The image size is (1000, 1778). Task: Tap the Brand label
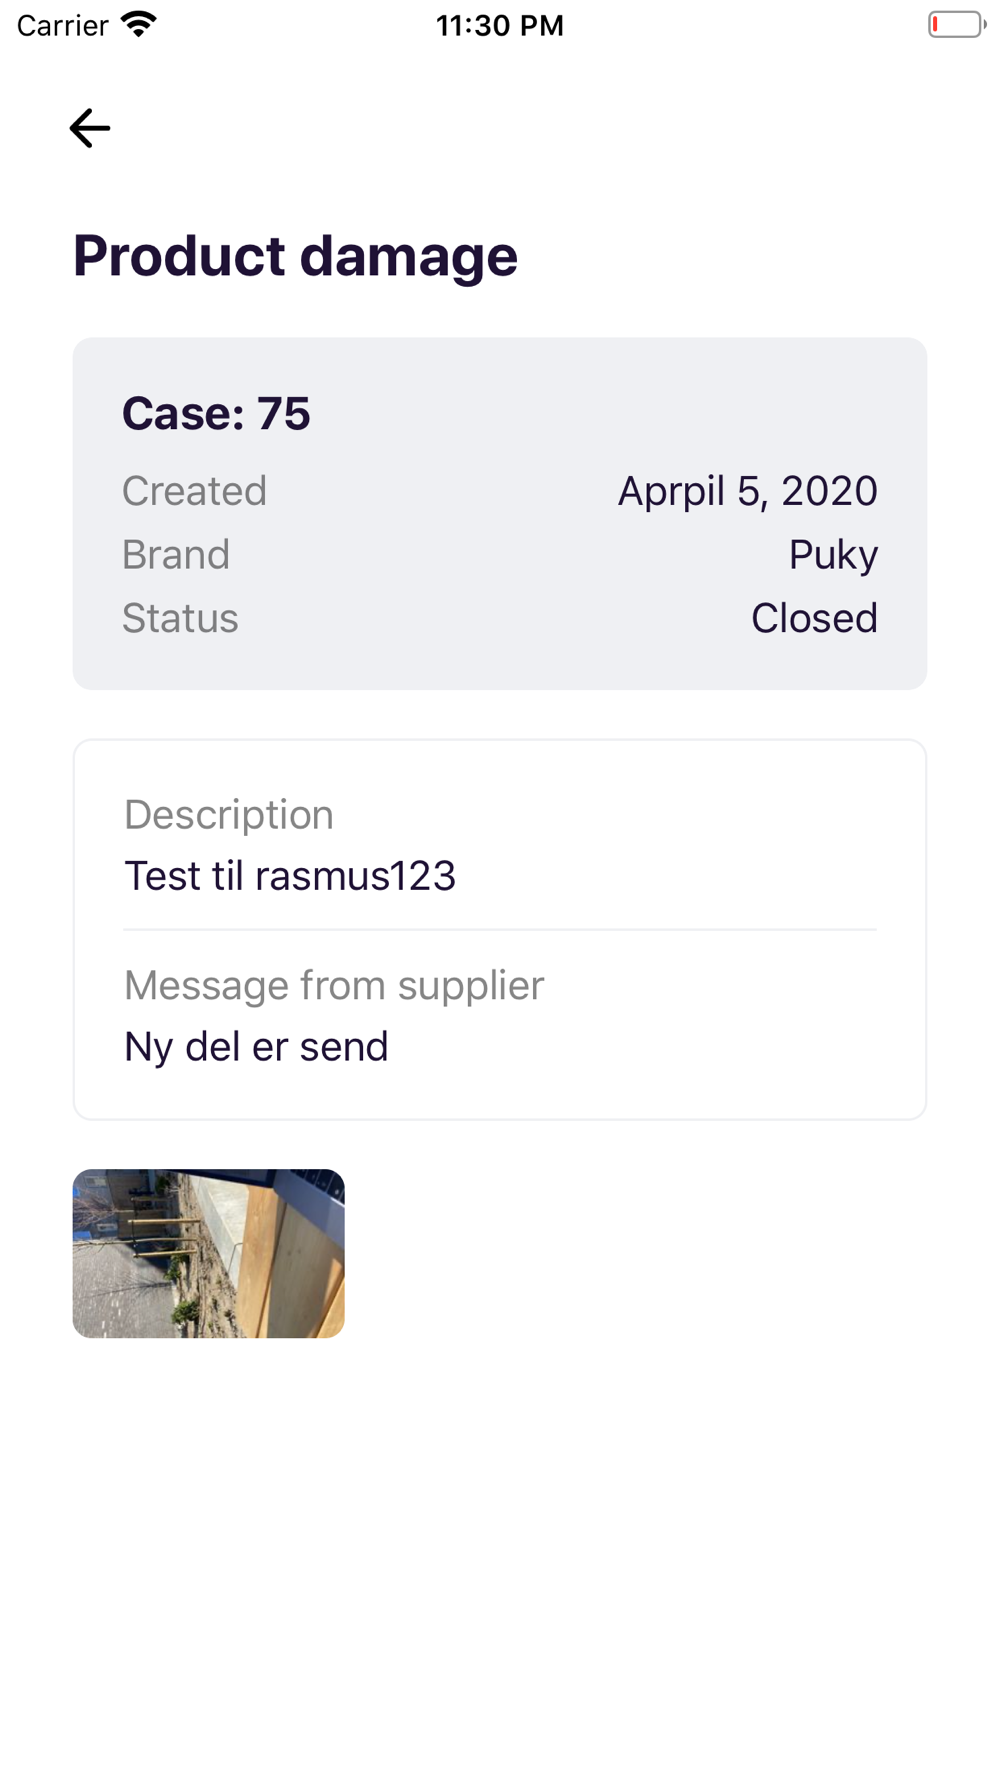pos(176,555)
